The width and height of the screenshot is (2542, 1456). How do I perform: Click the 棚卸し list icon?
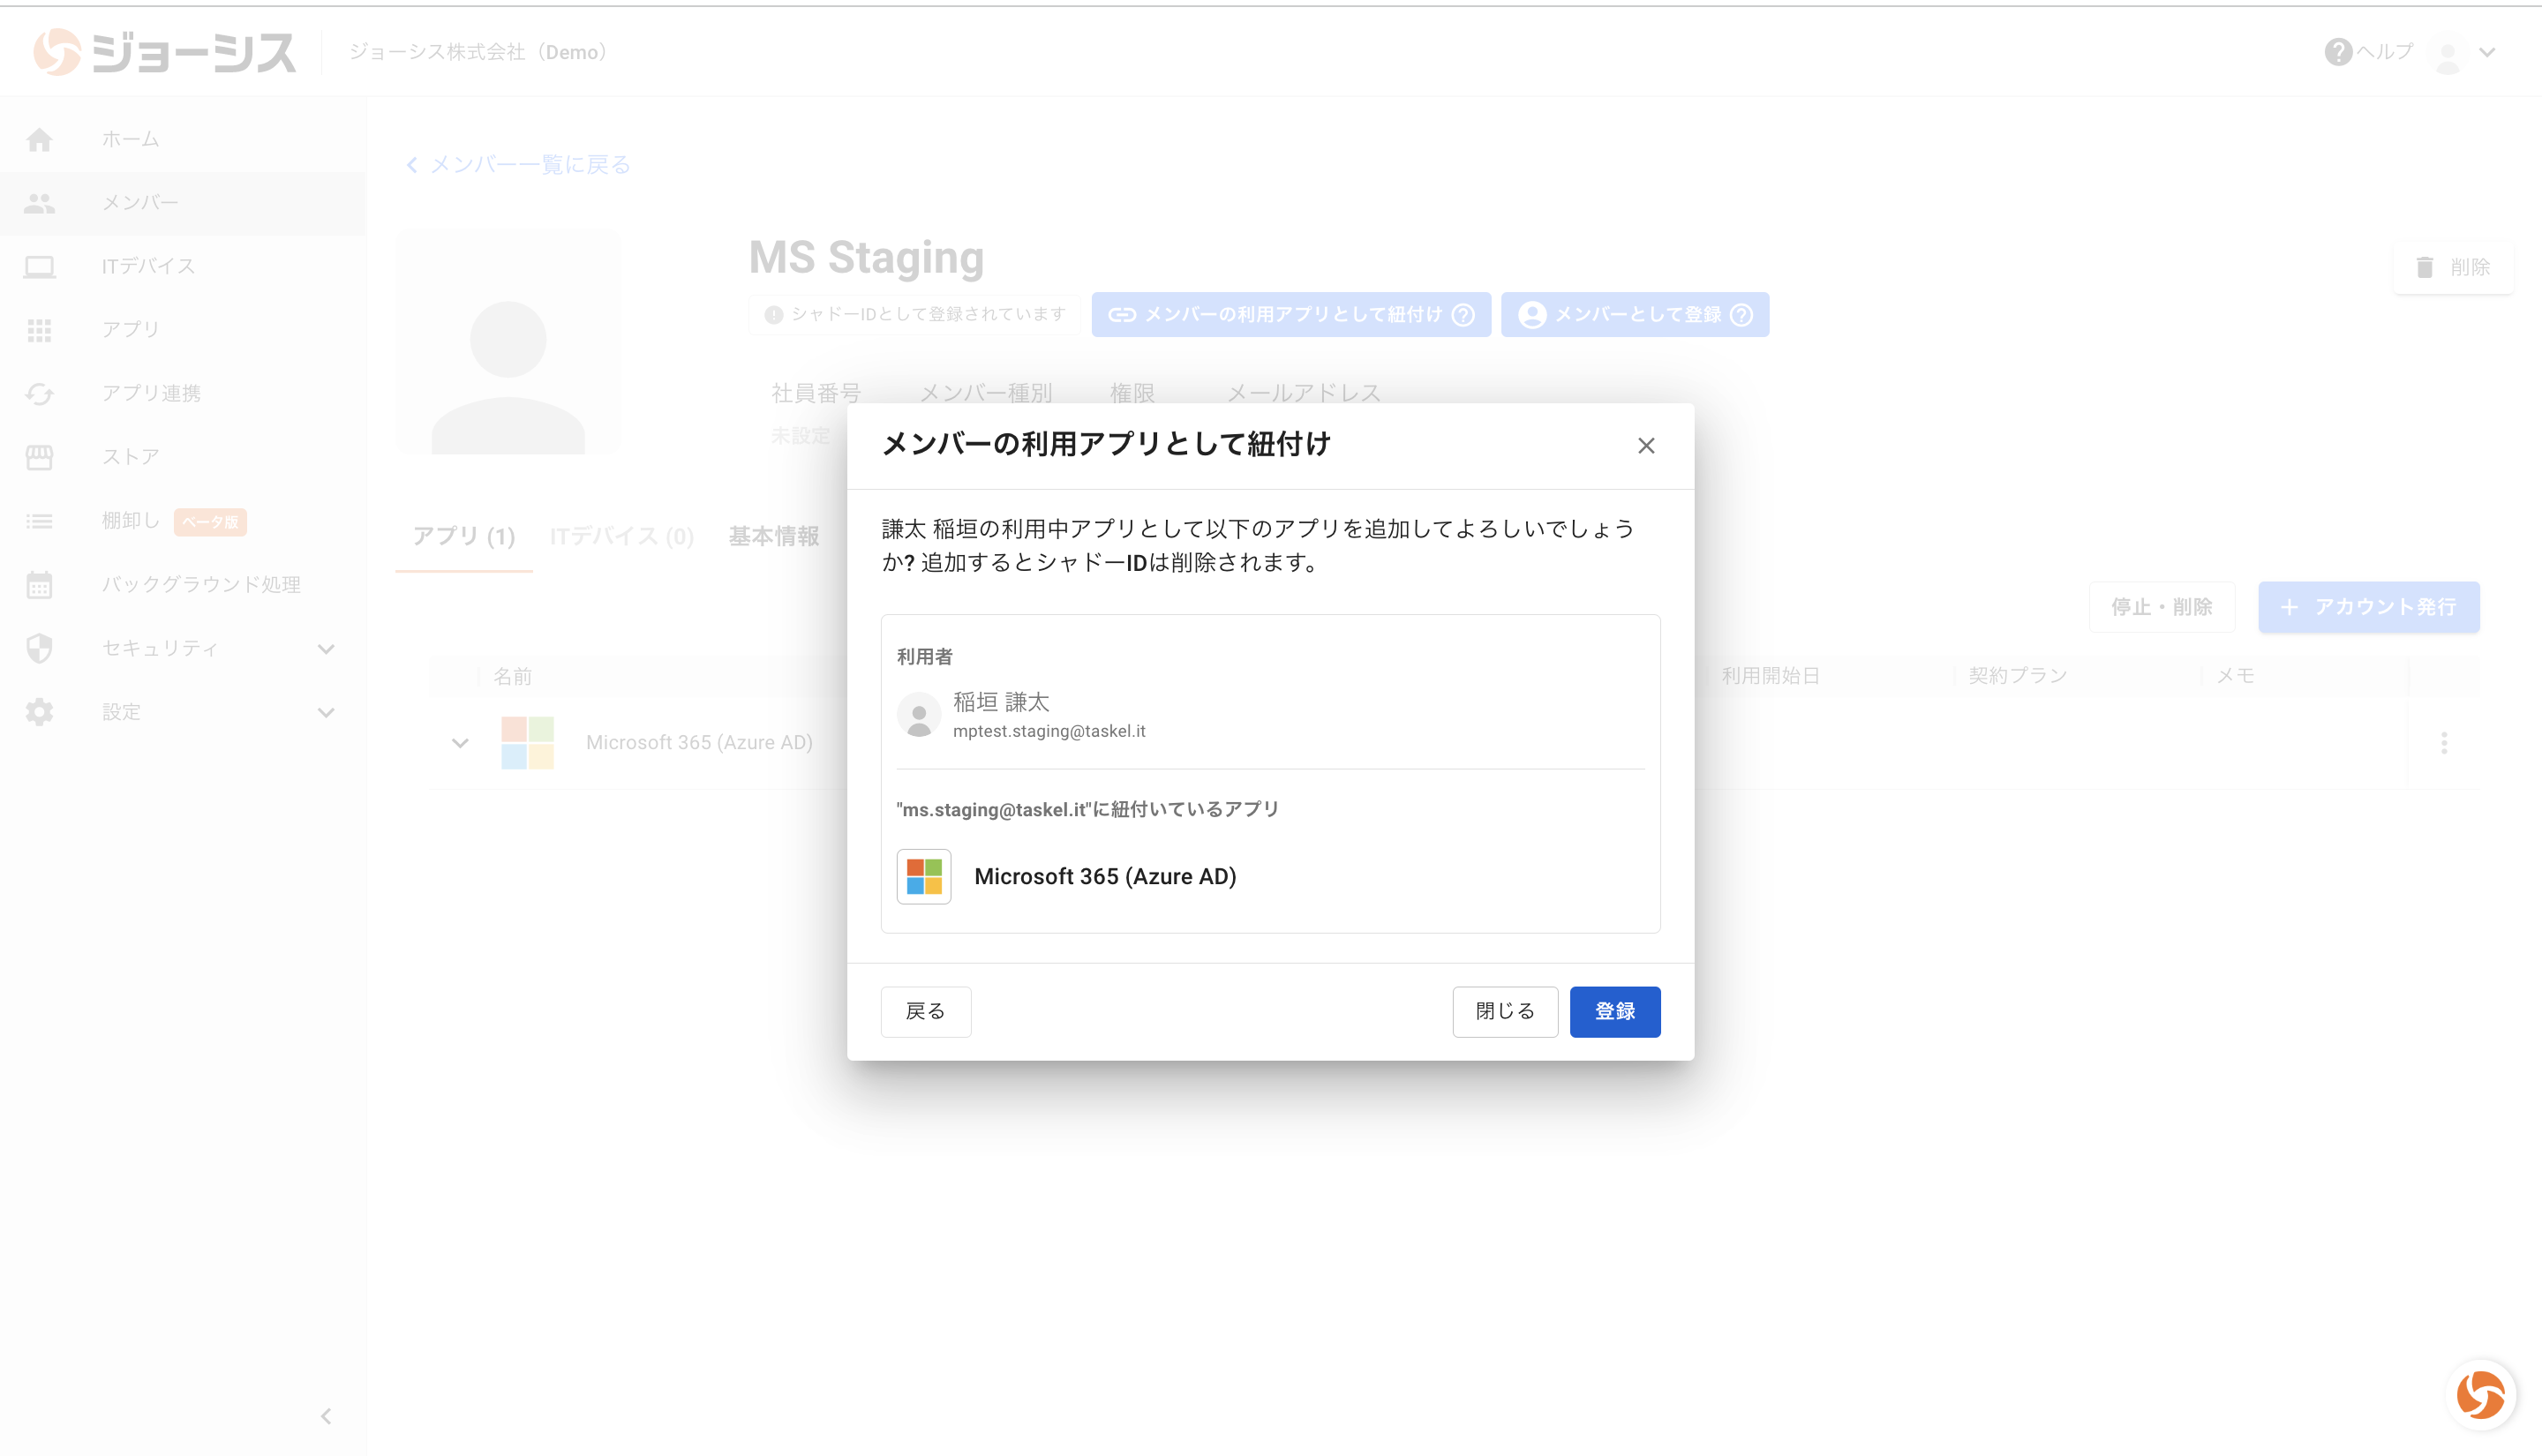pyautogui.click(x=40, y=521)
